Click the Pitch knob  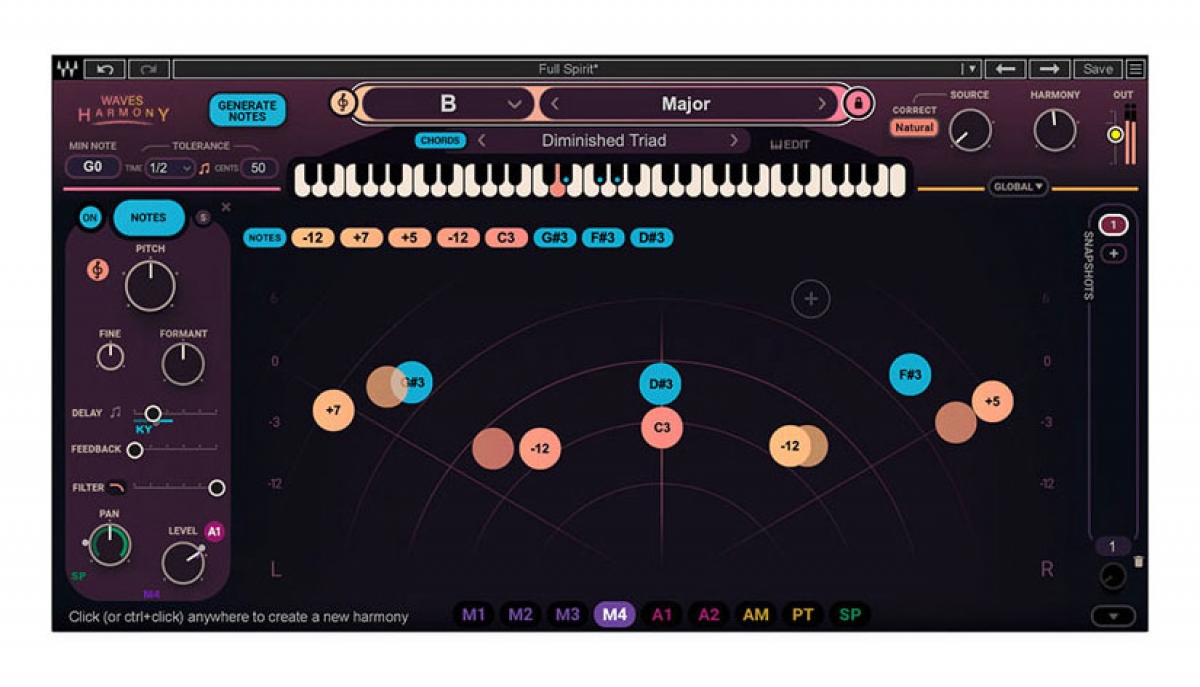150,286
